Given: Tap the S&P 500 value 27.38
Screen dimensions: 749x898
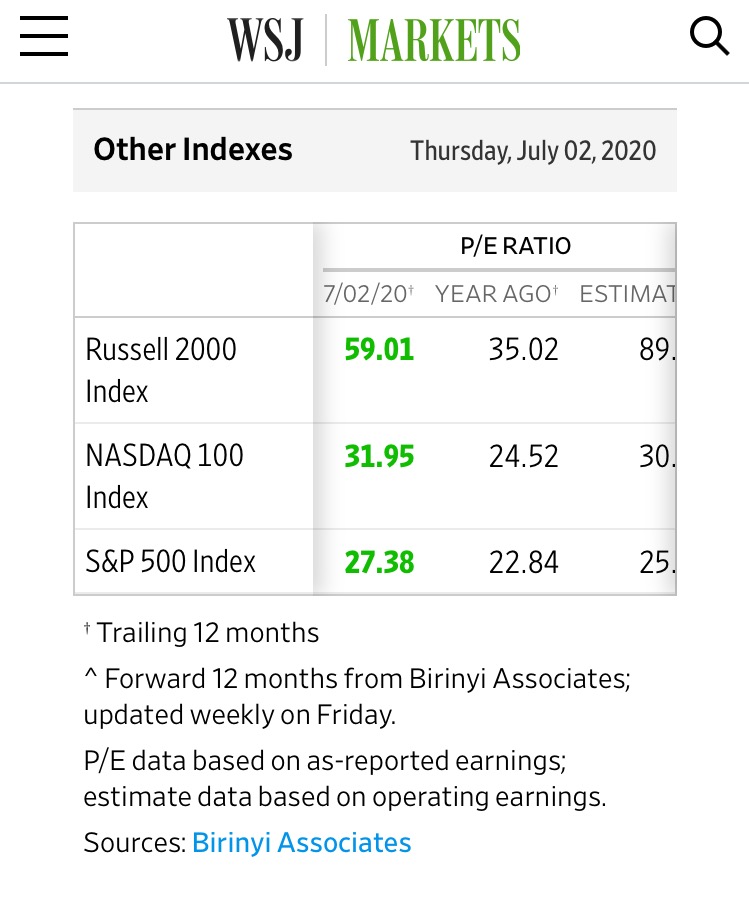Looking at the screenshot, I should [379, 562].
